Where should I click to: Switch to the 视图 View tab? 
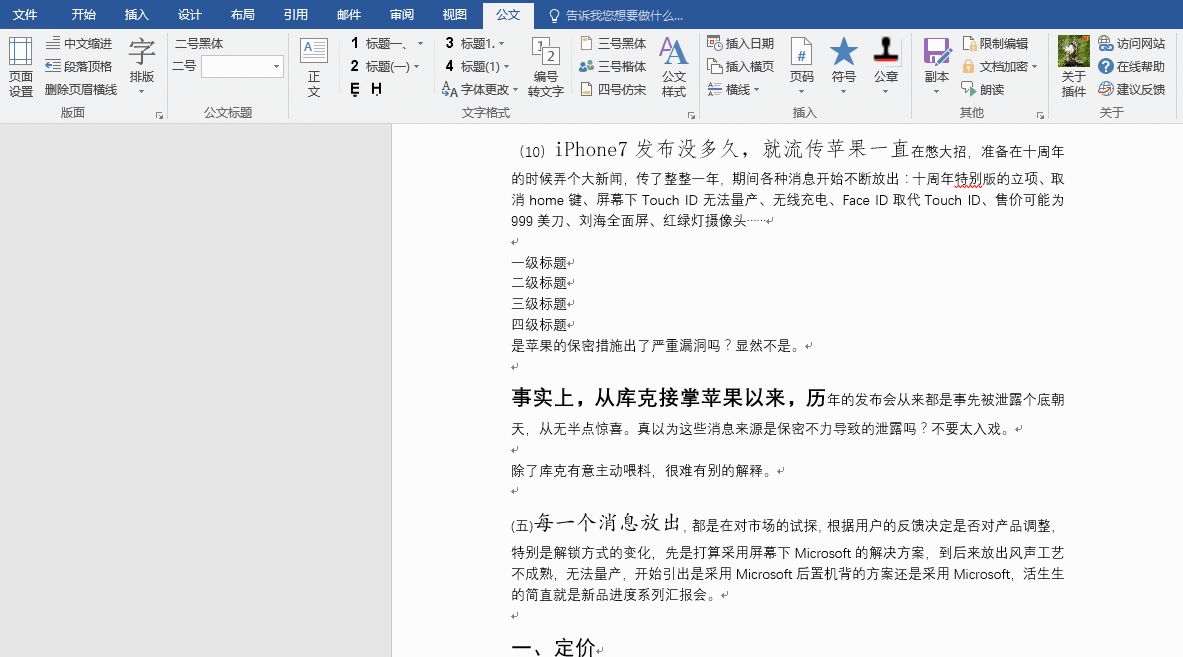(x=455, y=14)
